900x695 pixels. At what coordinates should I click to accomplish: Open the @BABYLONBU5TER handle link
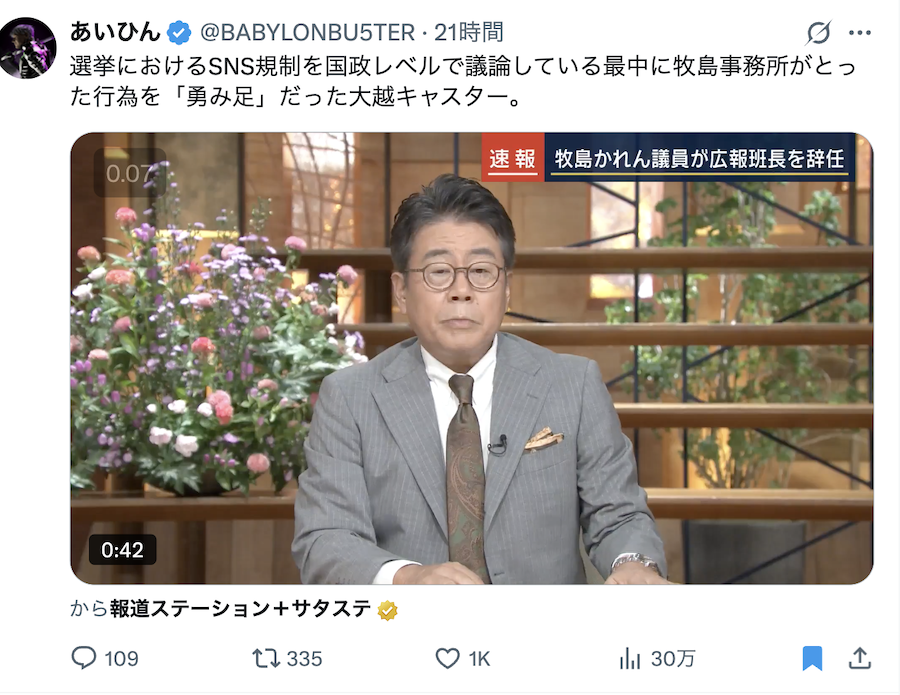coord(307,33)
